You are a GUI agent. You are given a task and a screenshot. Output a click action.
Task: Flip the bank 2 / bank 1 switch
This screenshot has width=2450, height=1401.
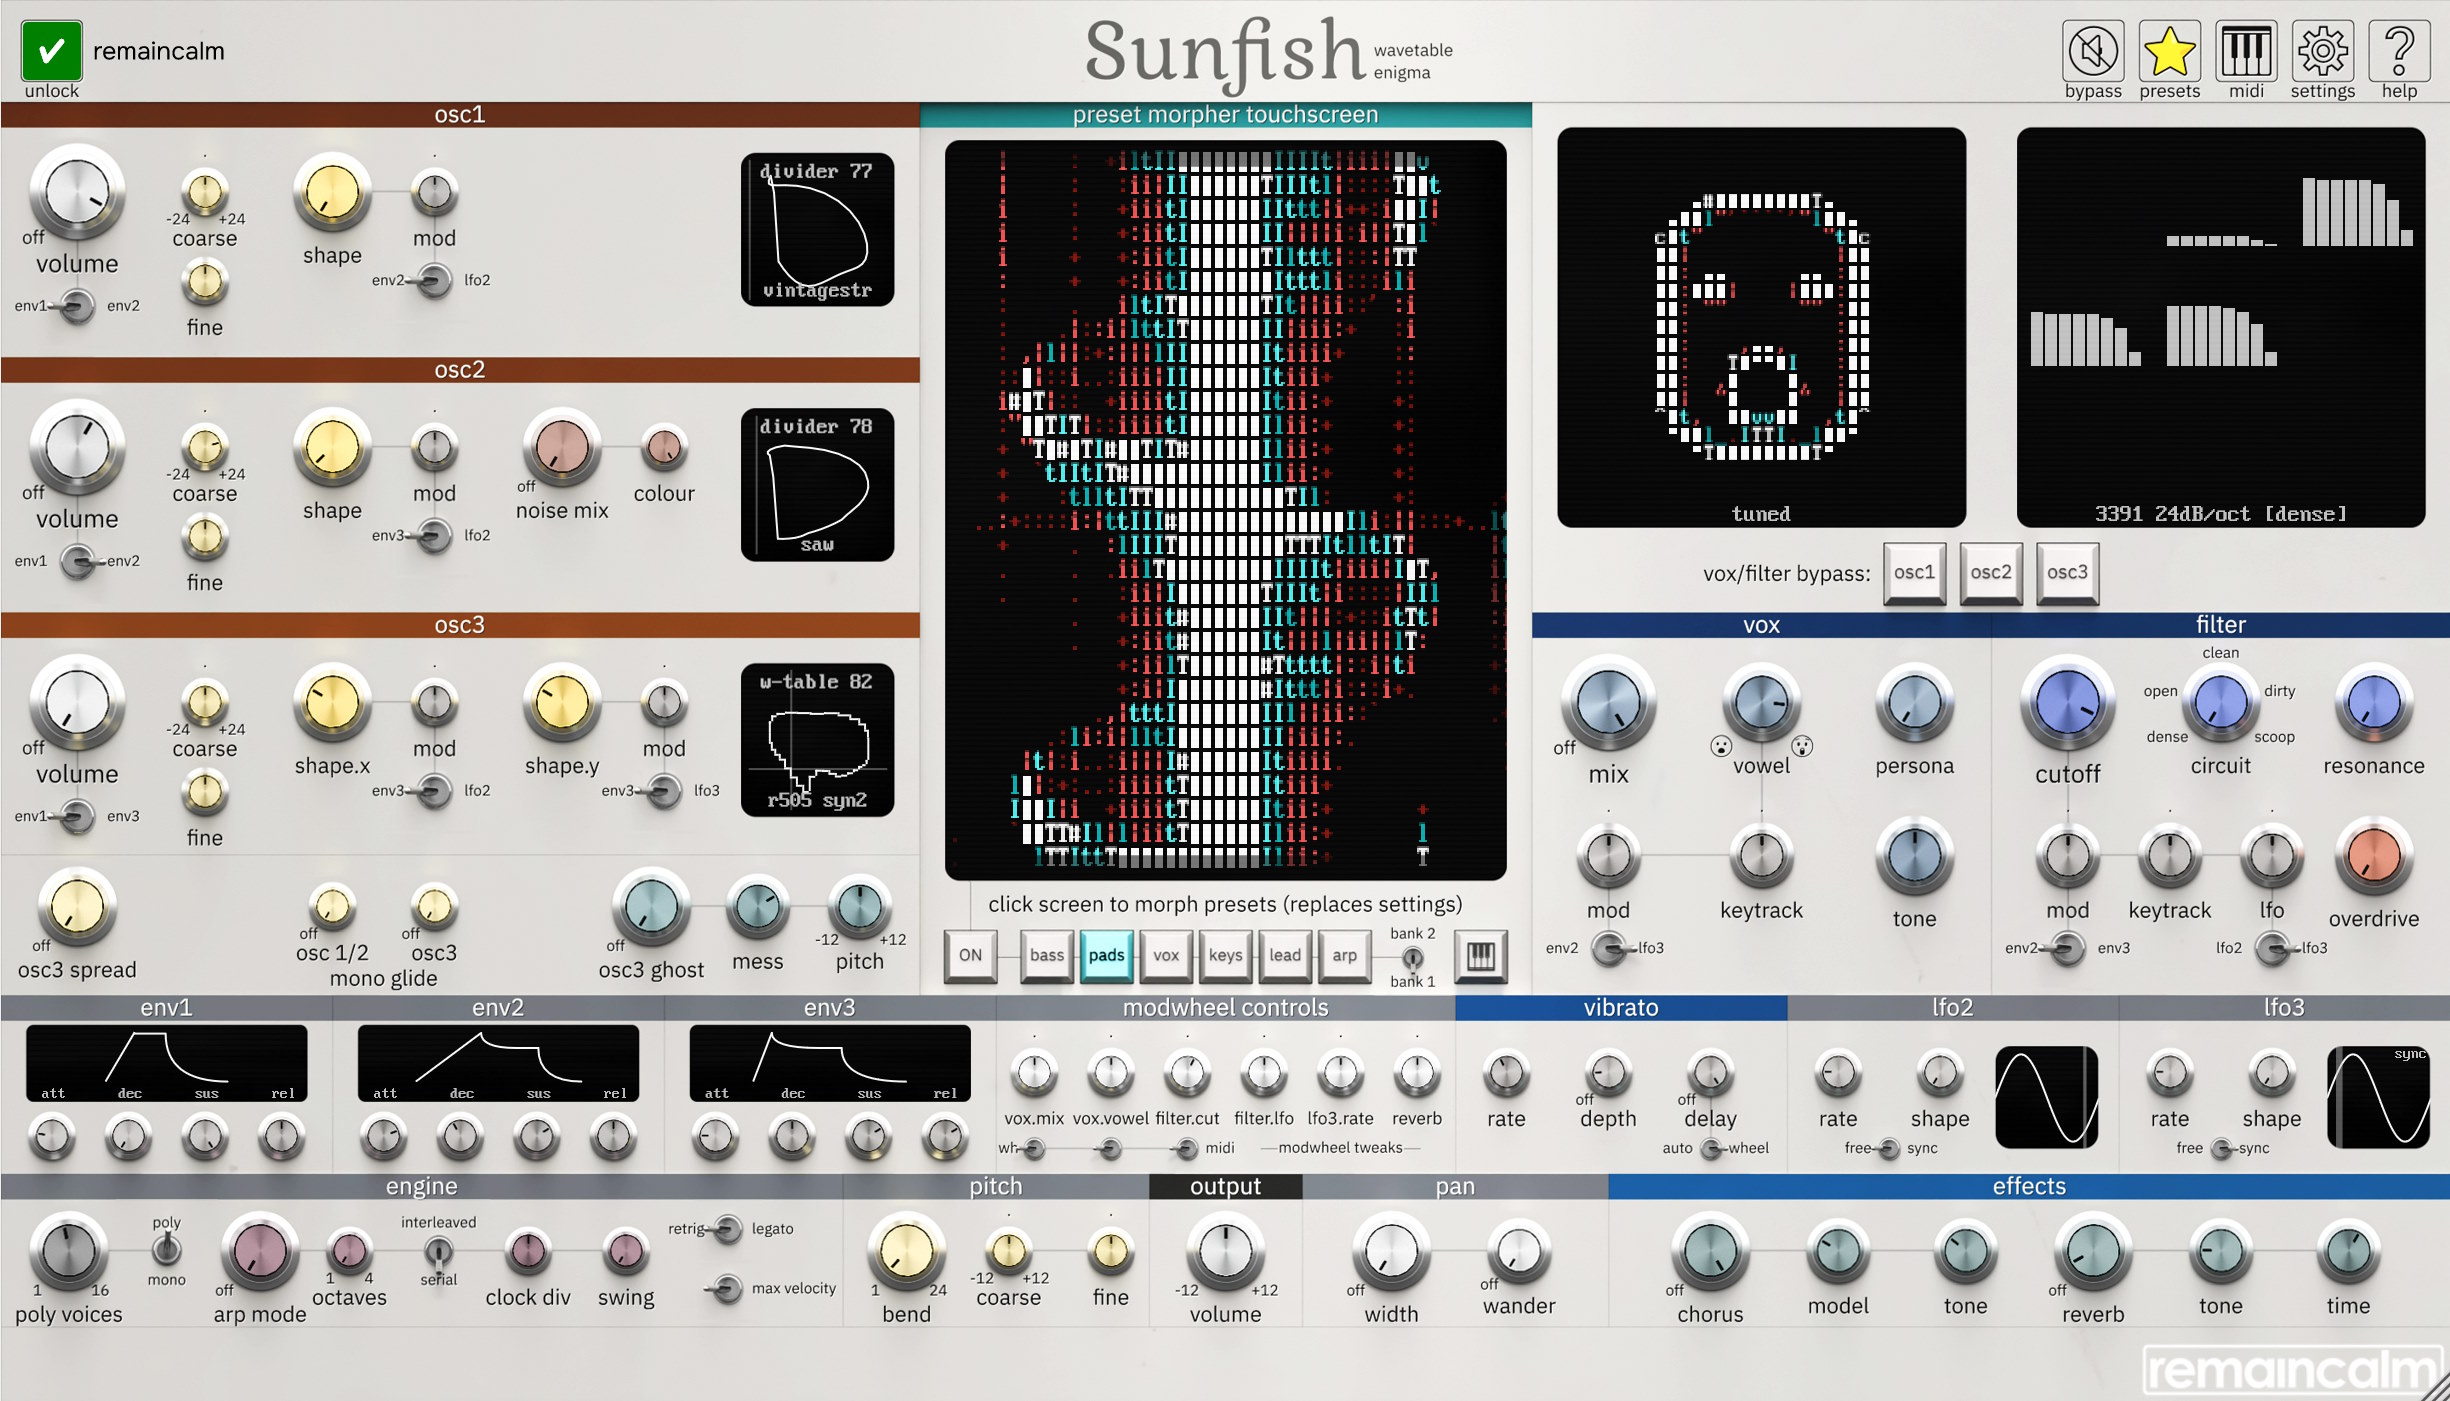point(1412,957)
